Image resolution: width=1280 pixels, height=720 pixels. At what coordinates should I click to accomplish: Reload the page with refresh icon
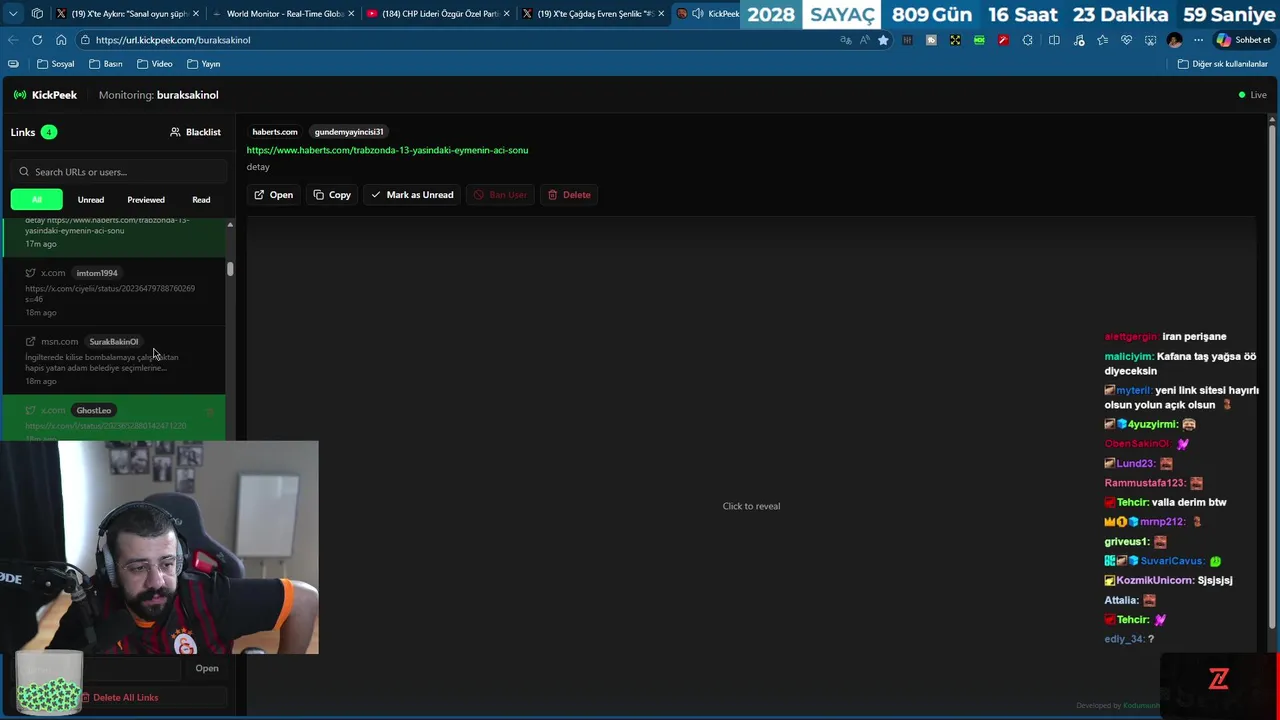(37, 40)
